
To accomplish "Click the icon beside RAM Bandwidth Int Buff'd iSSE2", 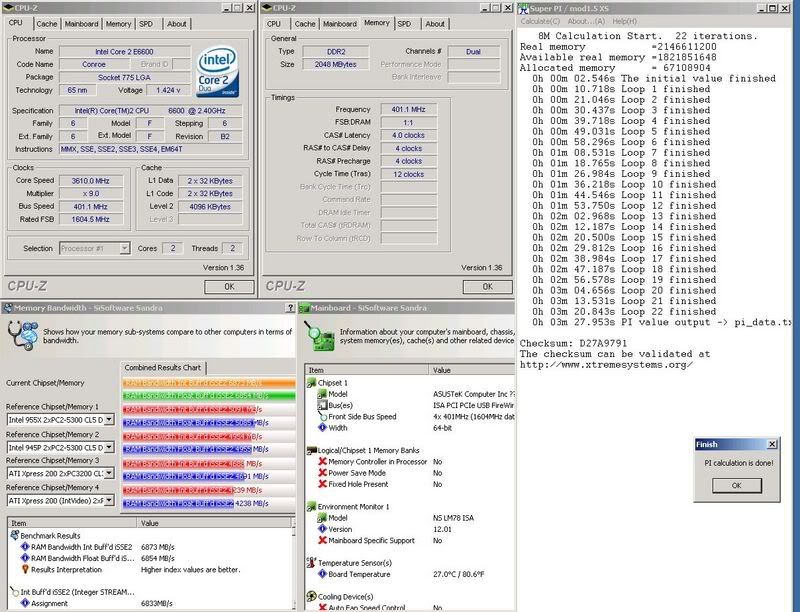I will [24, 547].
